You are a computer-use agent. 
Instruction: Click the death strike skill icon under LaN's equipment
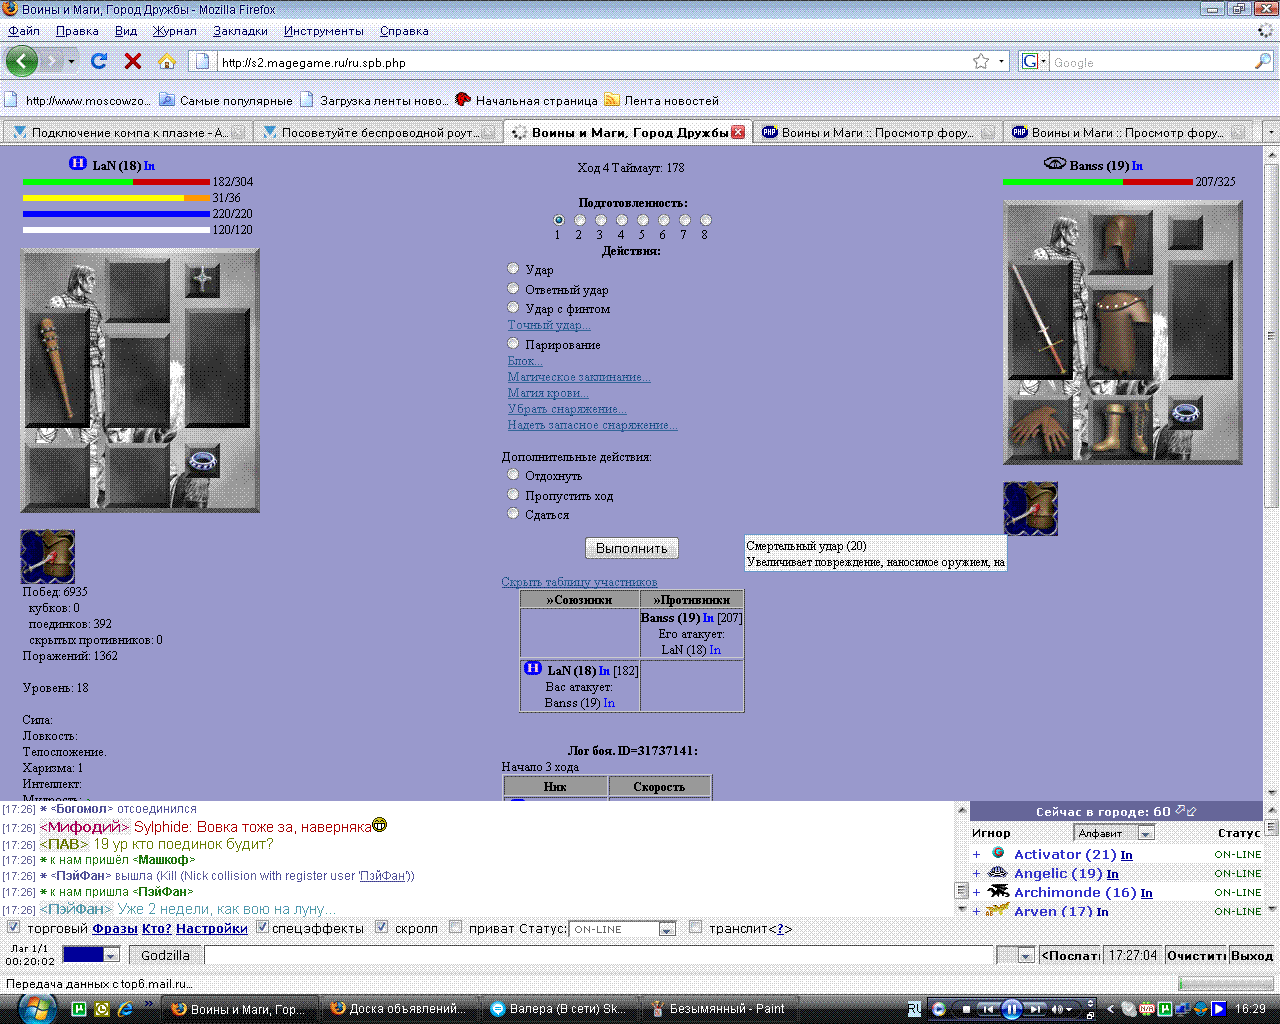pos(48,557)
